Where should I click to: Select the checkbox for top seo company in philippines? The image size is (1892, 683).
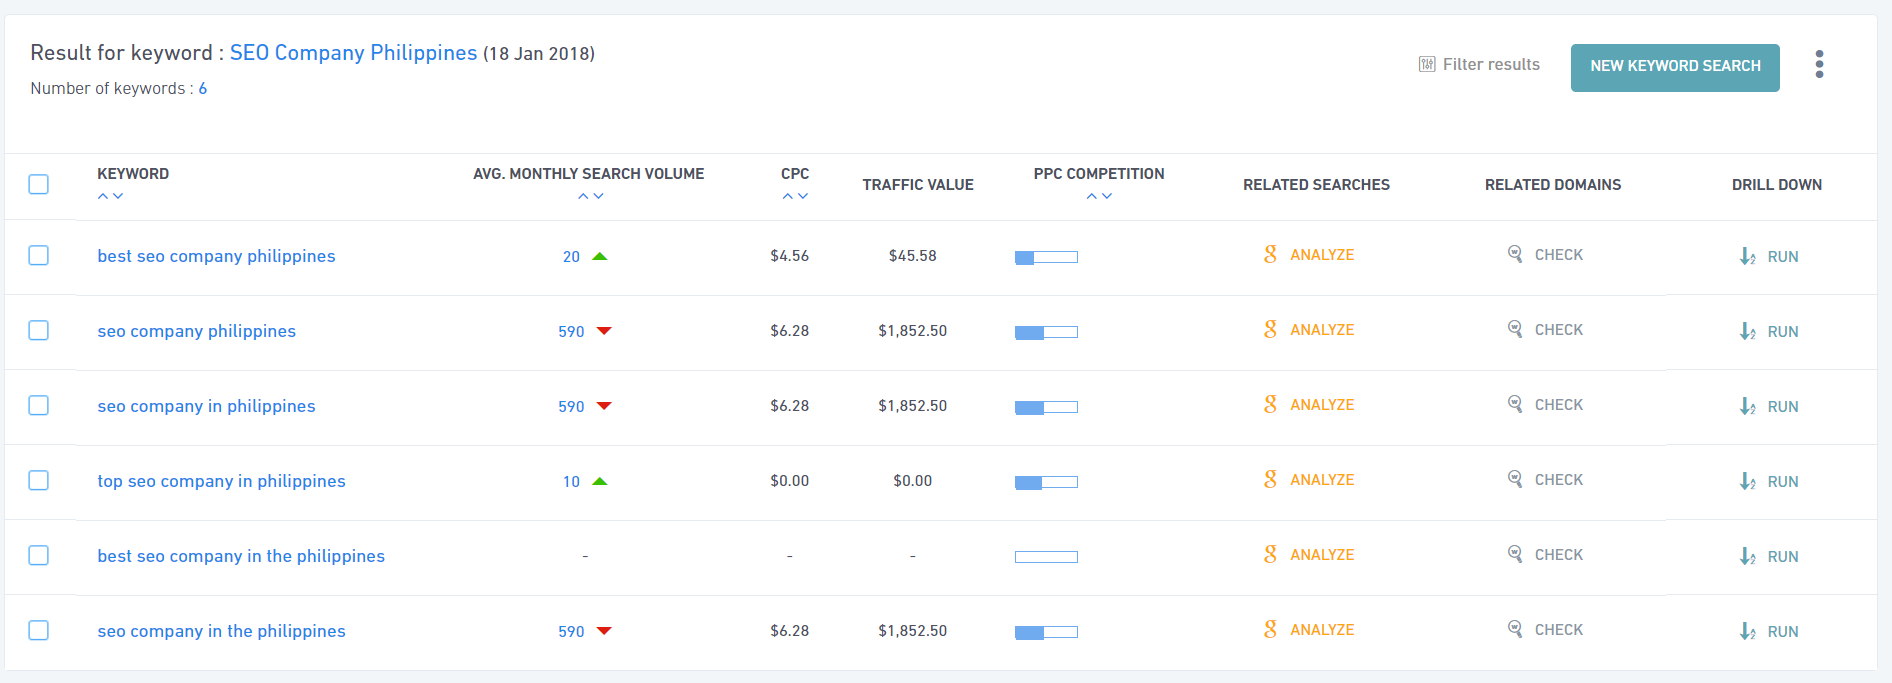(x=39, y=480)
